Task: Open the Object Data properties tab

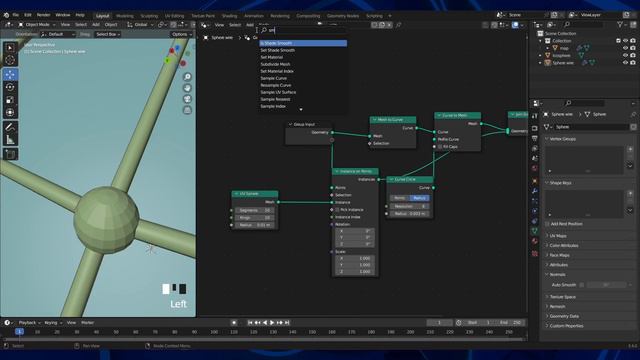Action: coord(535,231)
